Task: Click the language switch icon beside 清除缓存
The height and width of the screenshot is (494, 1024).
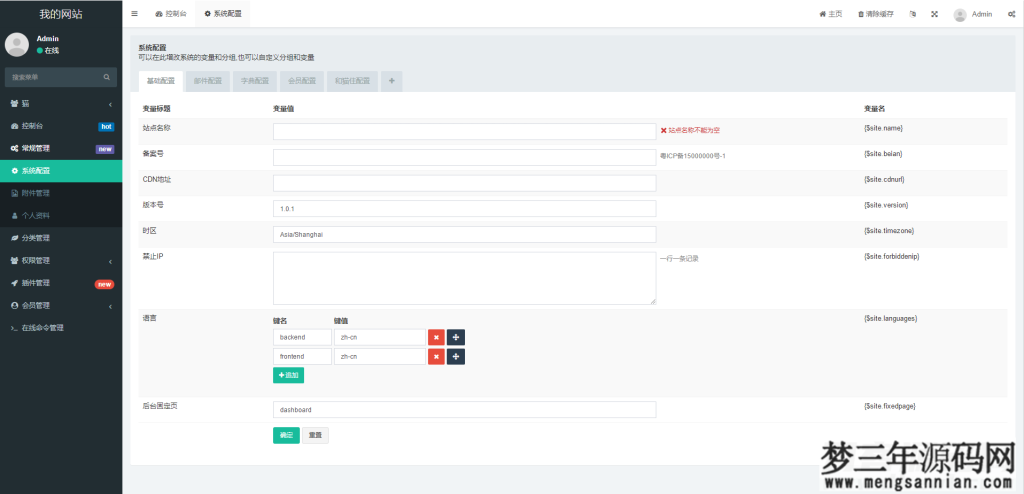Action: click(912, 14)
